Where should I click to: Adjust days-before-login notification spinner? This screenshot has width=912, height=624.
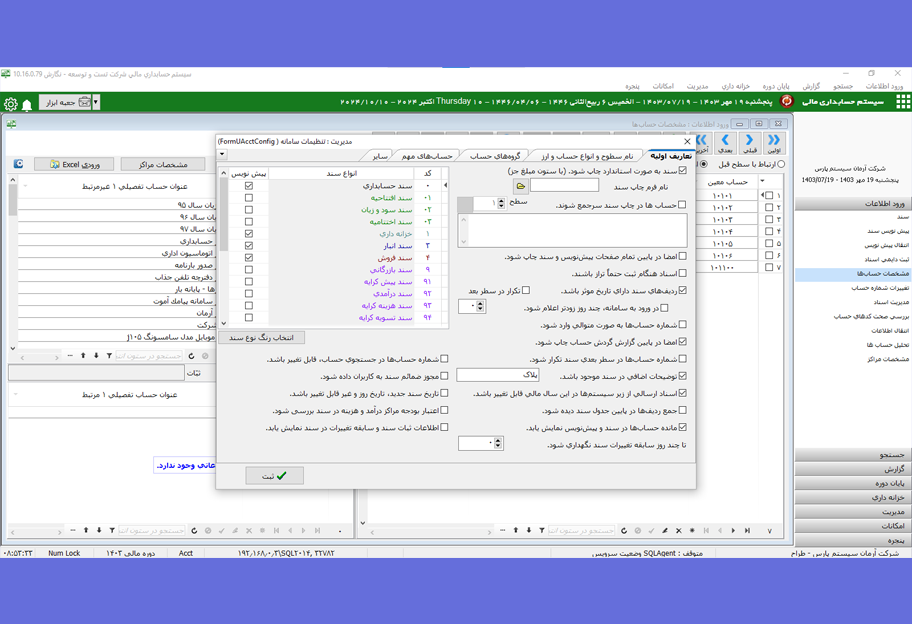[x=480, y=306]
